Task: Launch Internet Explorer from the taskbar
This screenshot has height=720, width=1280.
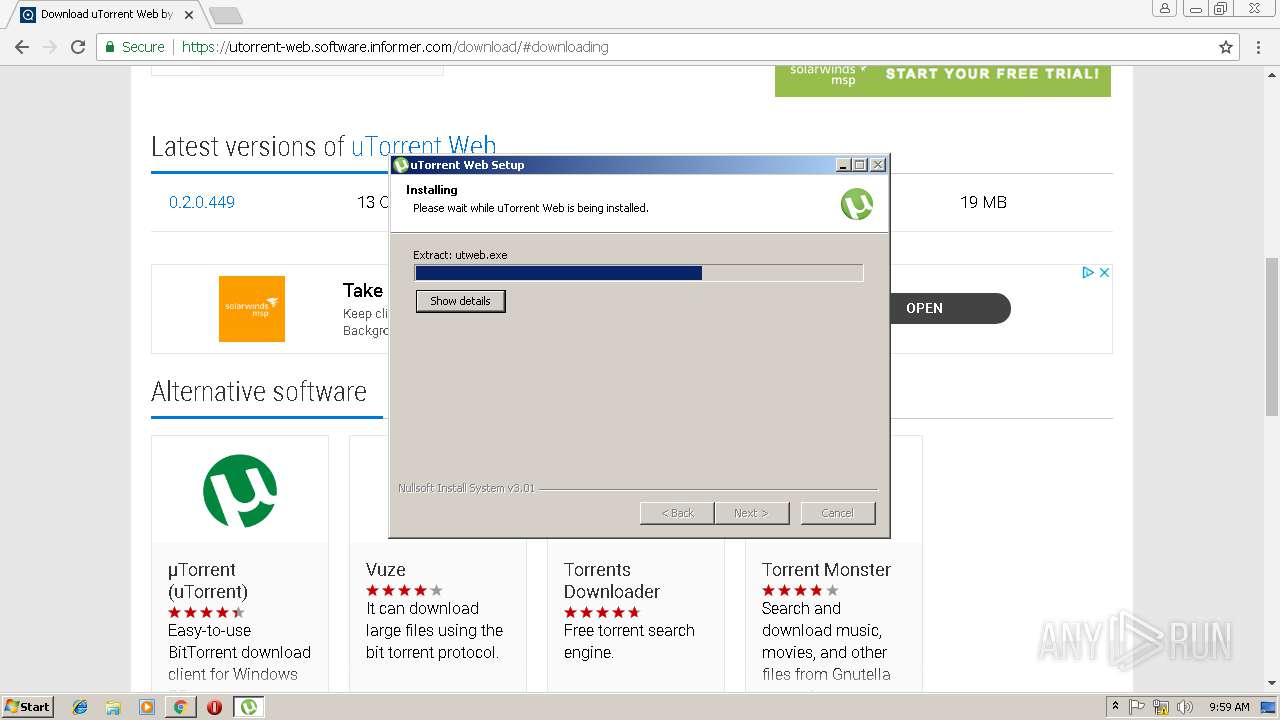Action: tap(80, 707)
